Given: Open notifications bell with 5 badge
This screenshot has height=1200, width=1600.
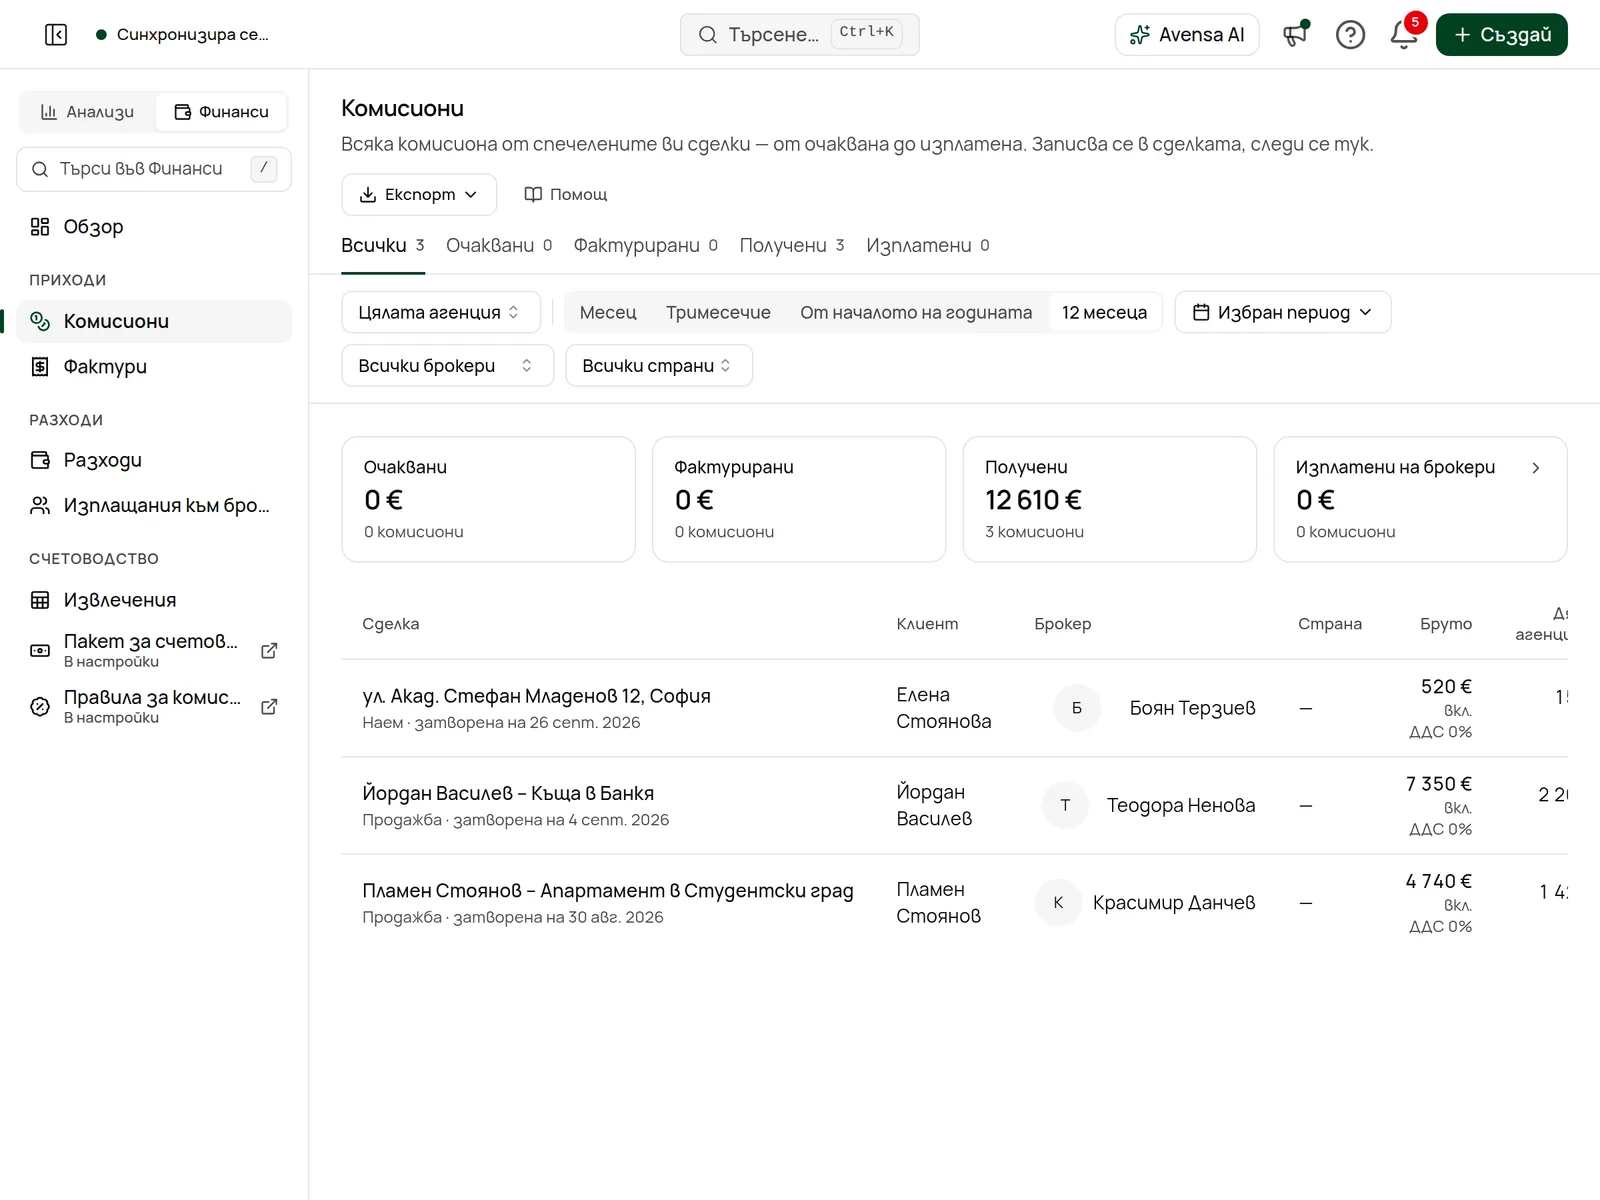Looking at the screenshot, I should click(1404, 35).
